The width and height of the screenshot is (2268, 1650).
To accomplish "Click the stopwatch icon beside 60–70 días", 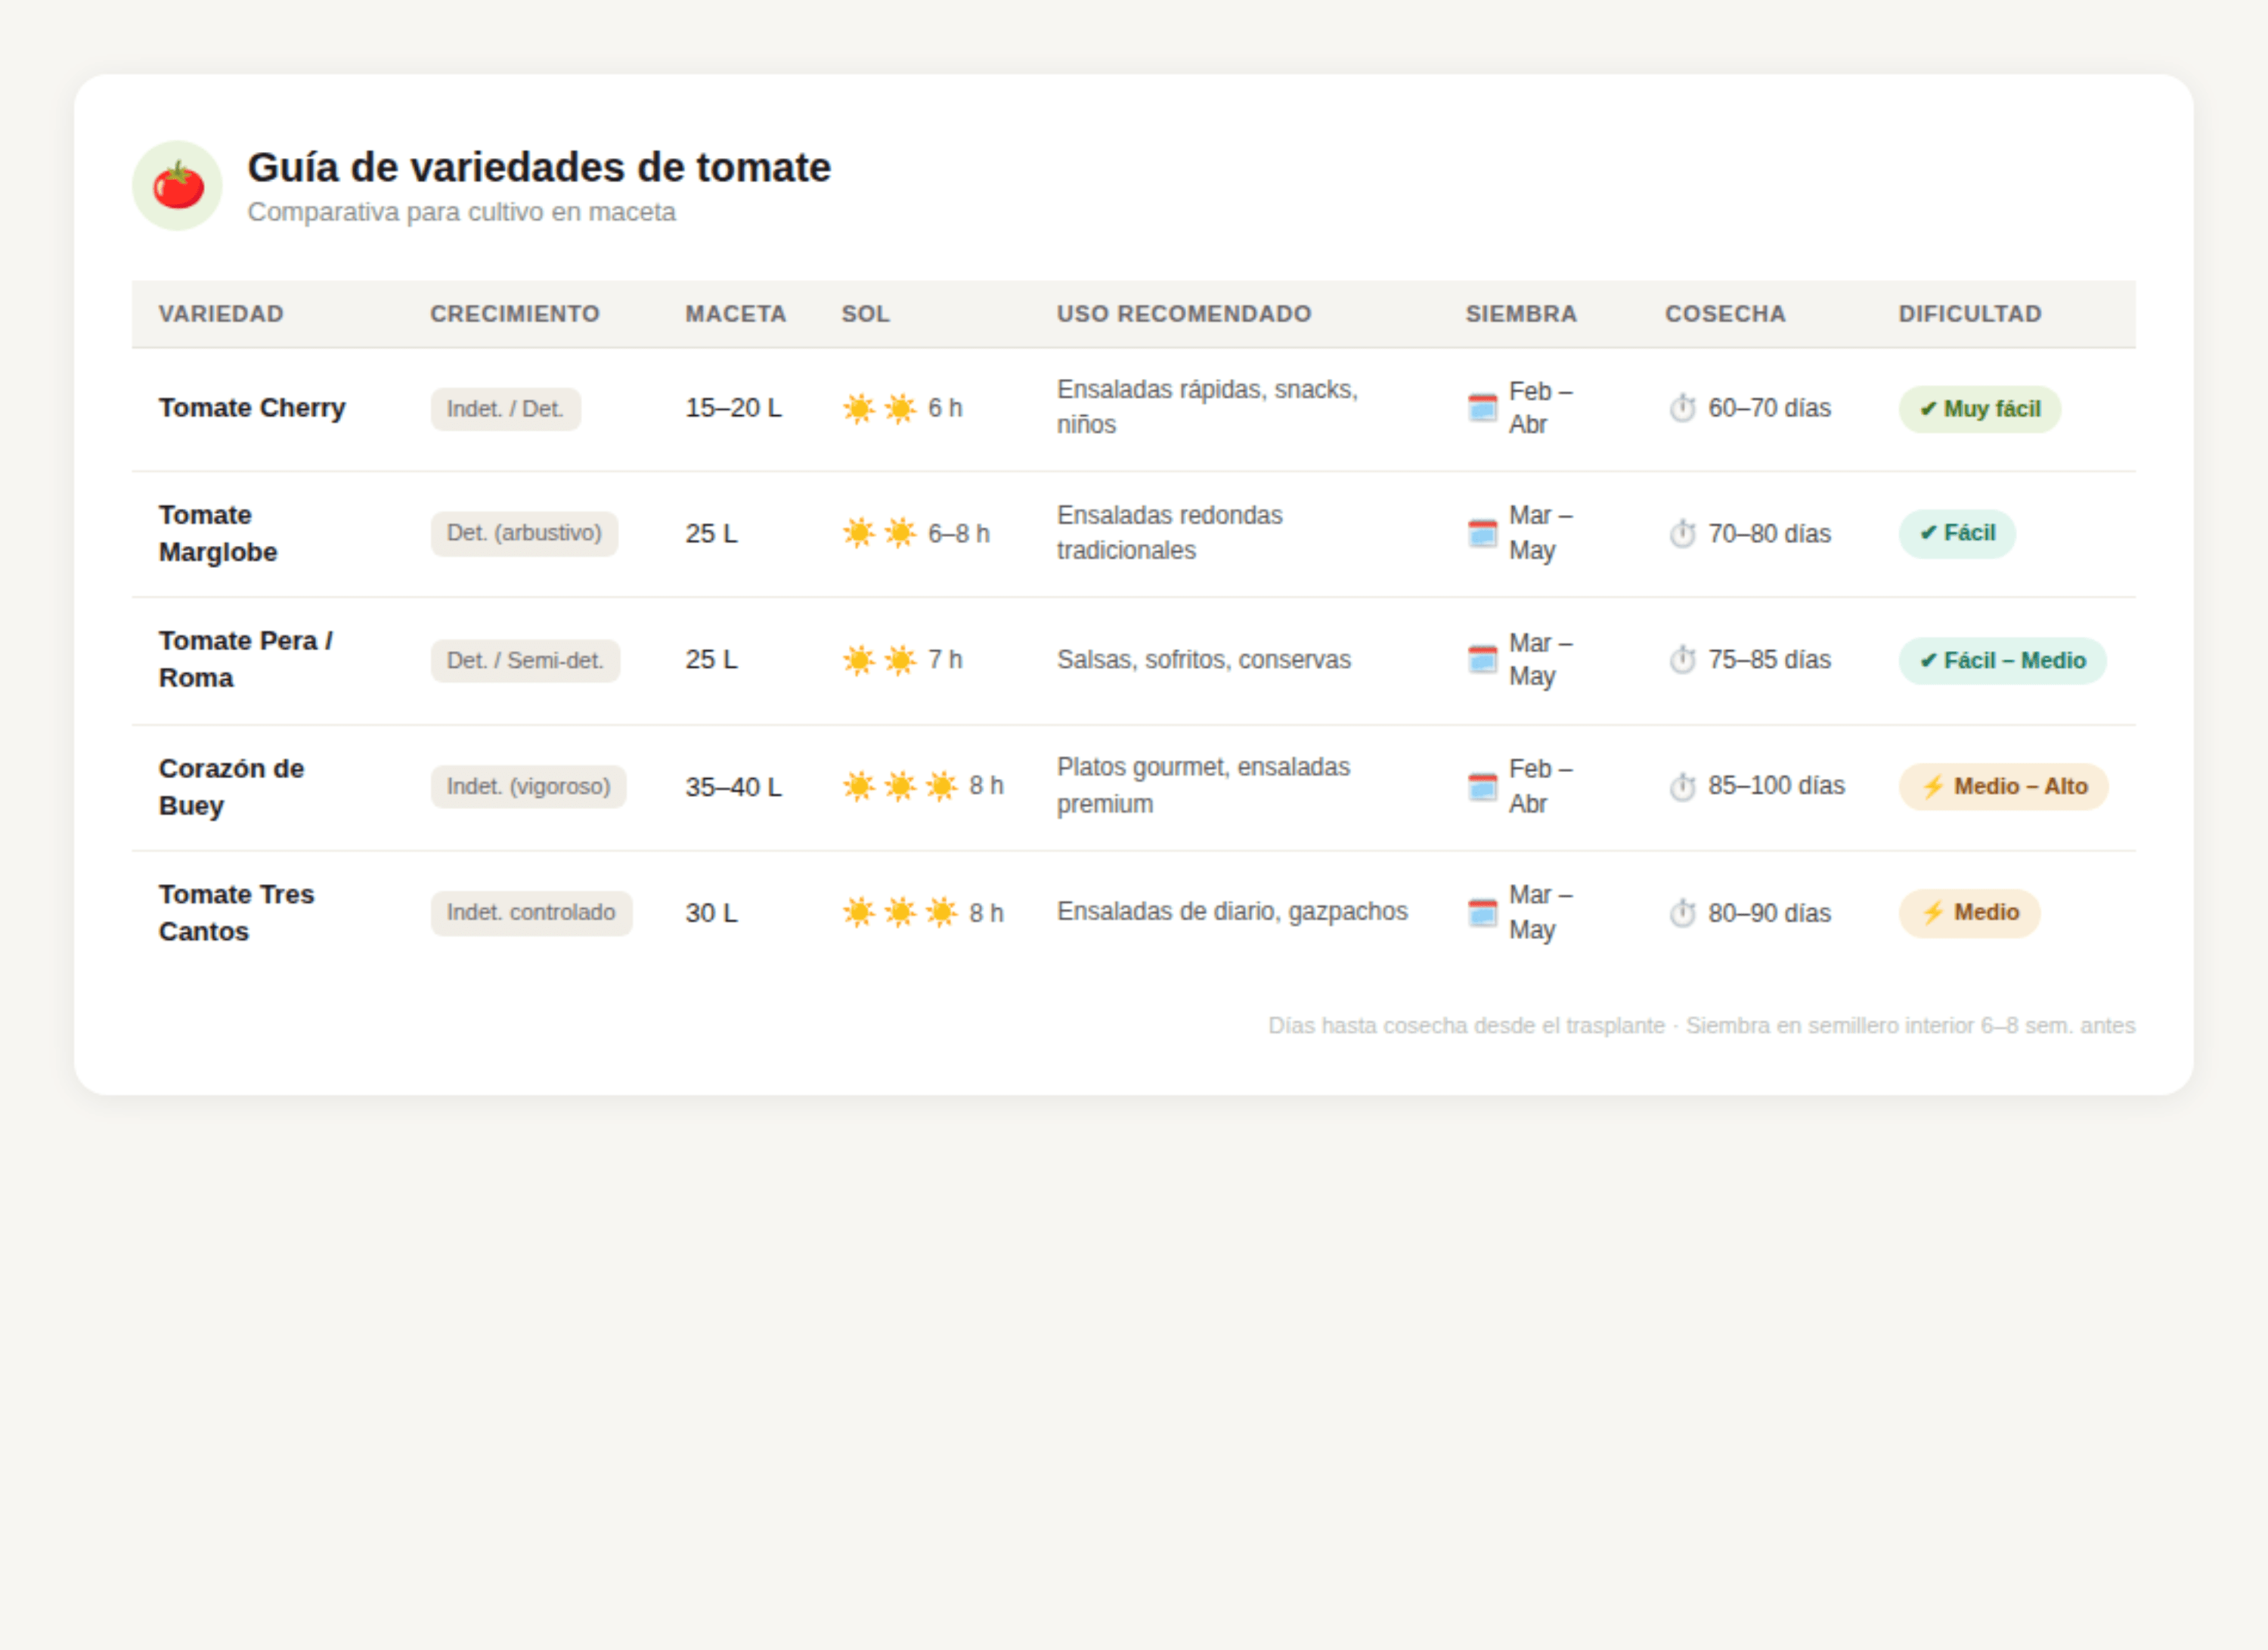I will (1682, 408).
